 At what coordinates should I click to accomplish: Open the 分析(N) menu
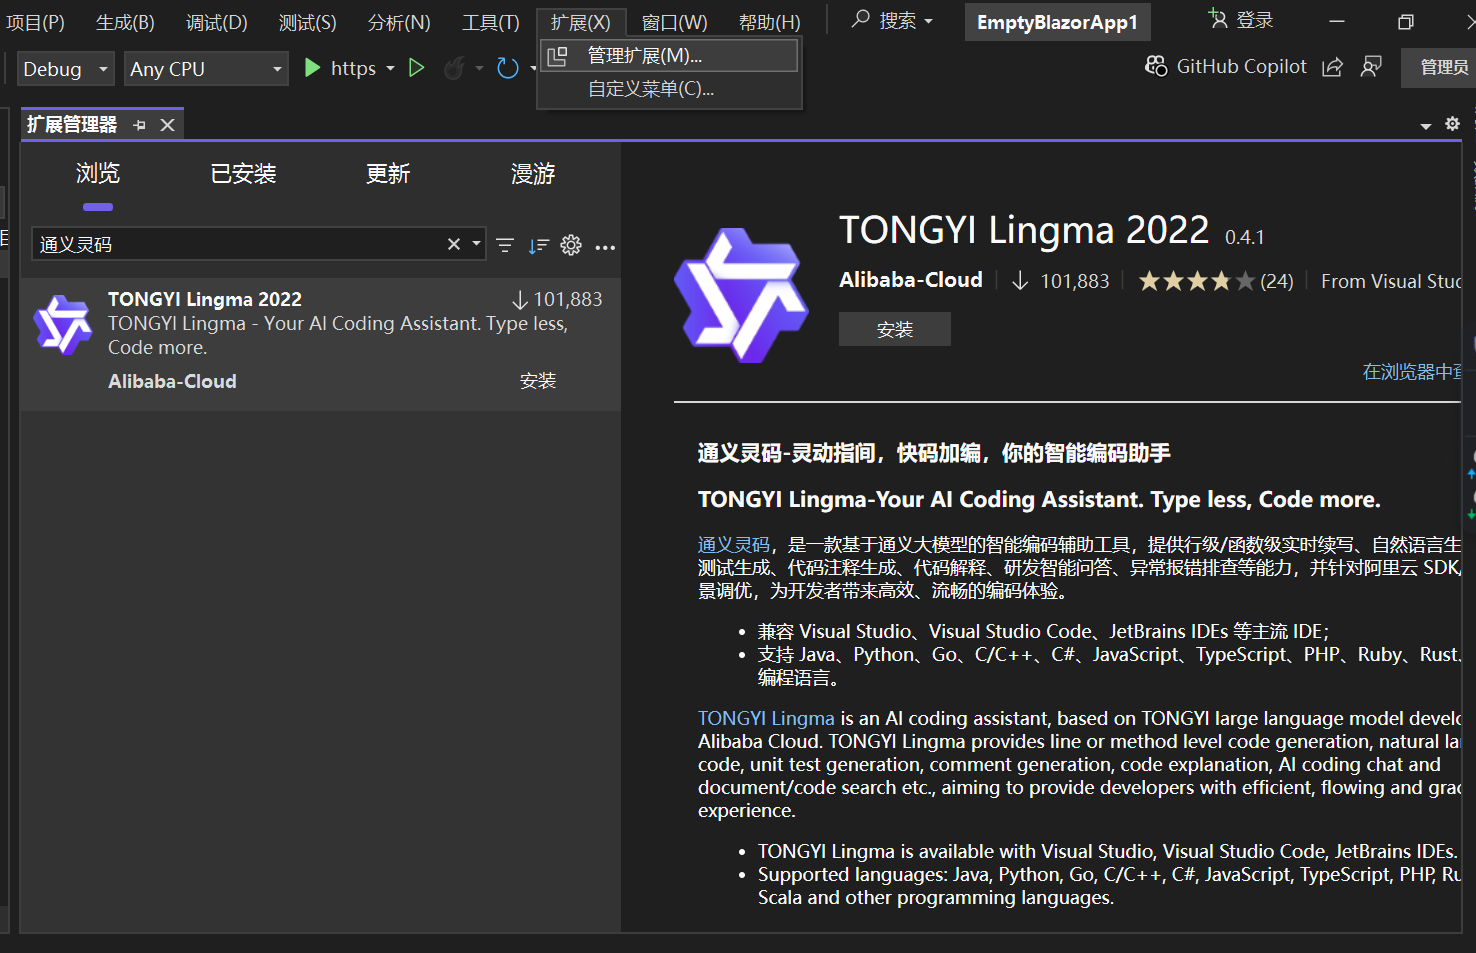pos(399,22)
